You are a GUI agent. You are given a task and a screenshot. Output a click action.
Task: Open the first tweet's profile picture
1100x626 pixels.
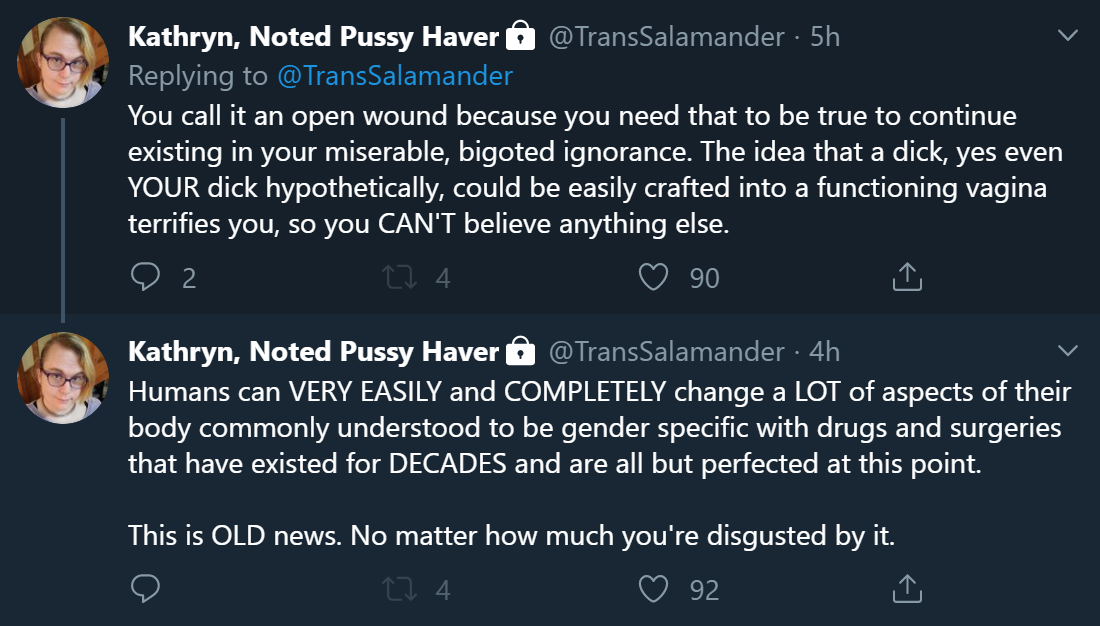coord(63,61)
